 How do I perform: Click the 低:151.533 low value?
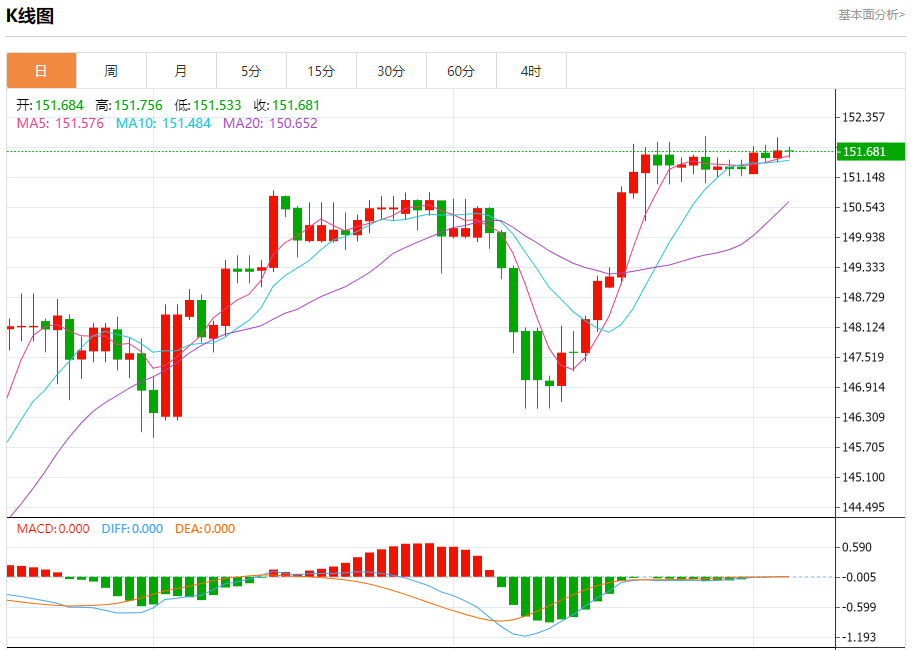click(208, 105)
